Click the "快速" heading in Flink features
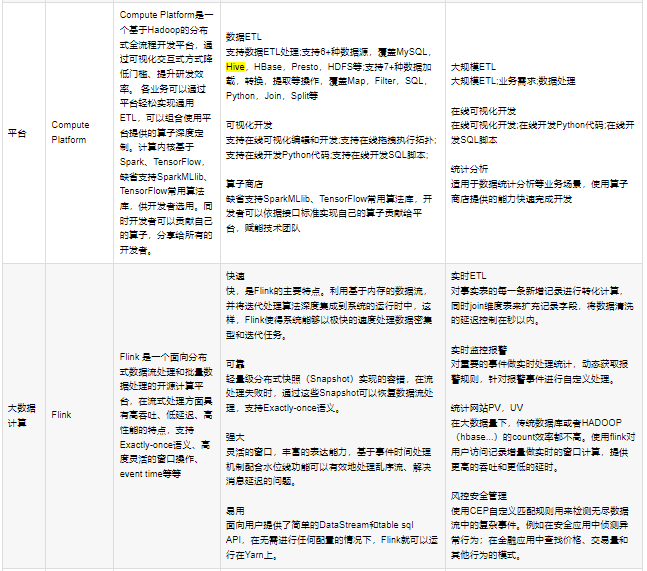Viewport: 647px width, 571px height. [235, 276]
